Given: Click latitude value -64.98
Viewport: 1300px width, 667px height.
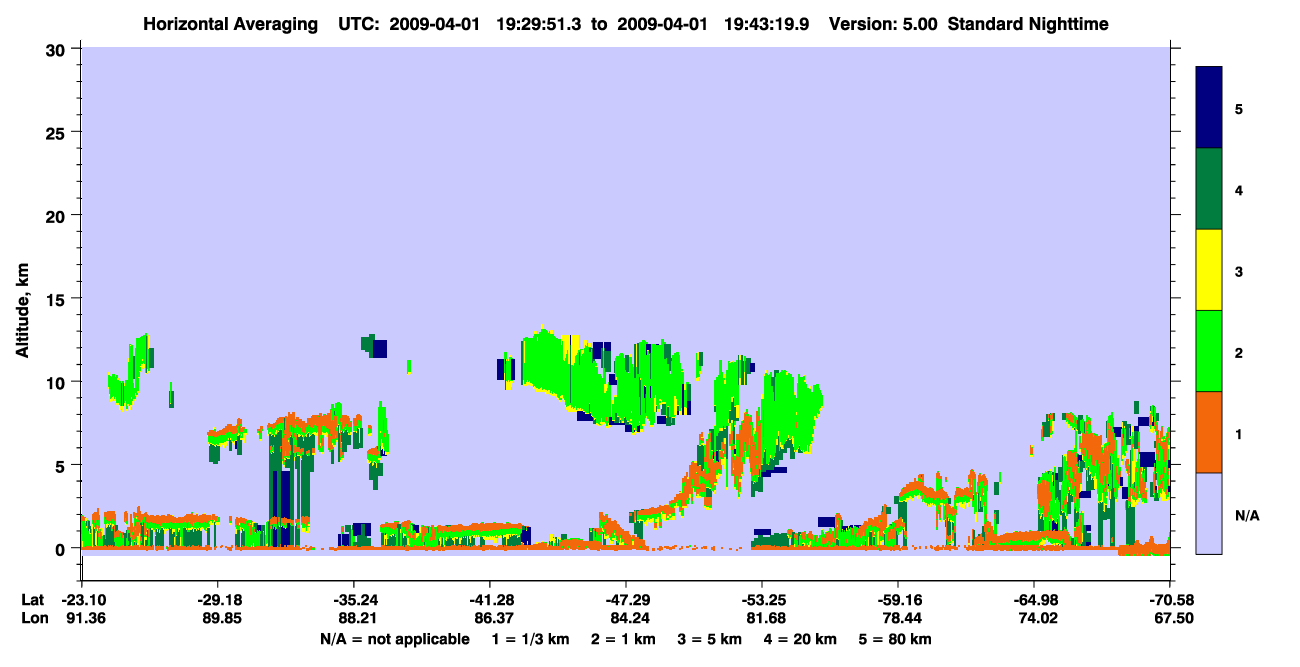Looking at the screenshot, I should 1033,600.
